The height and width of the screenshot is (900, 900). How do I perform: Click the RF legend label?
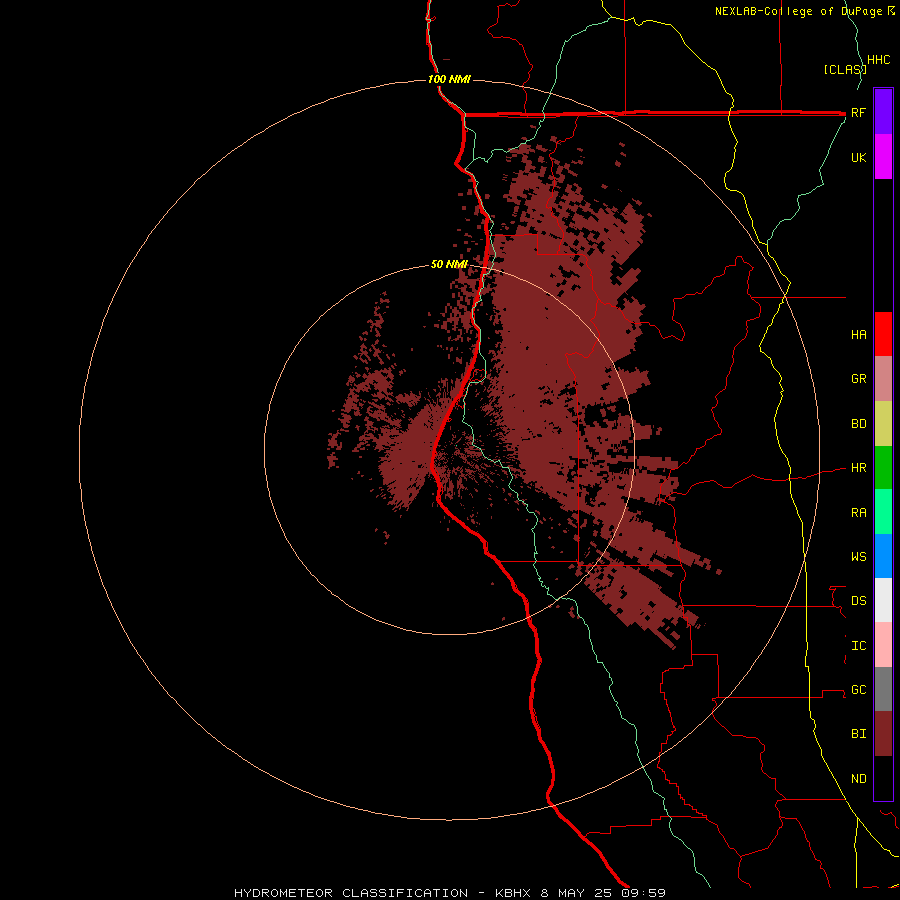tap(858, 112)
